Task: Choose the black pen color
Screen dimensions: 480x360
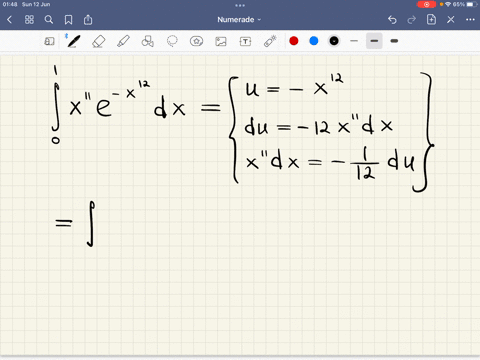Action: coord(334,41)
